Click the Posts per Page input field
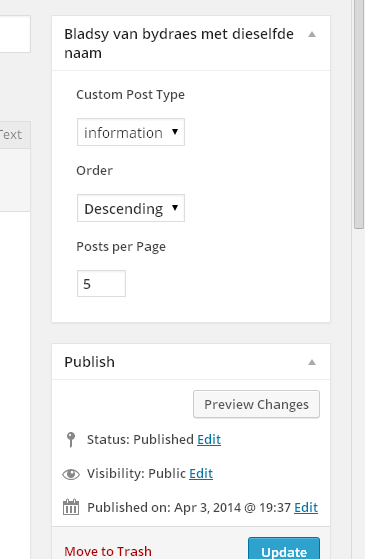The width and height of the screenshot is (365, 559). pos(101,284)
